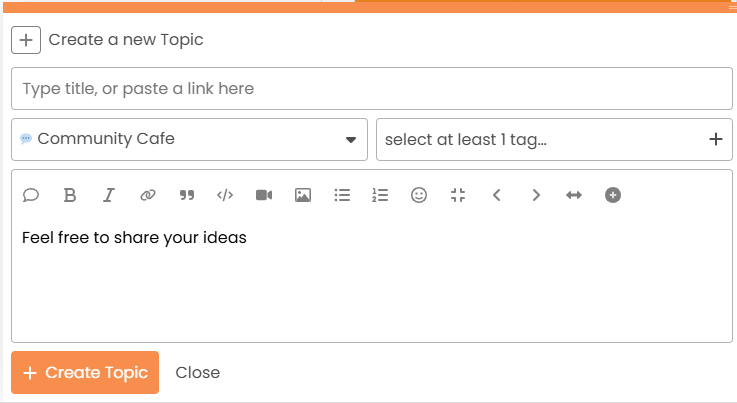This screenshot has height=403, width=737.
Task: Insert a hyperlink with link icon
Action: (148, 195)
